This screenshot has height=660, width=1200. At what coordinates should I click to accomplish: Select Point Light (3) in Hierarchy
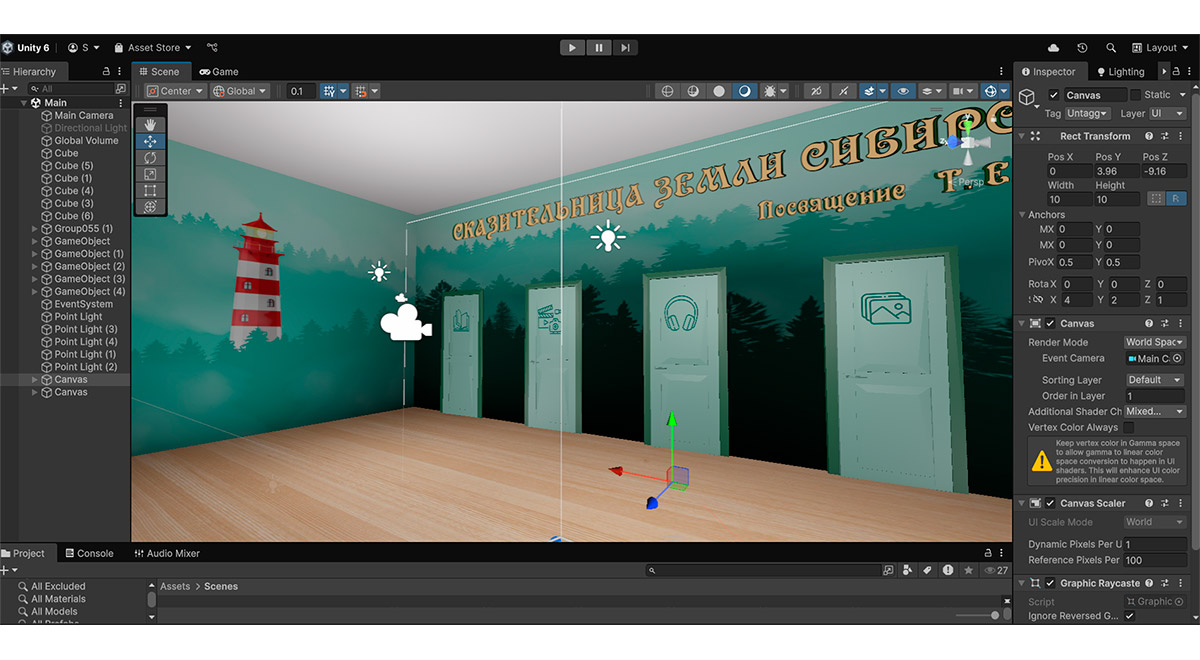point(85,329)
